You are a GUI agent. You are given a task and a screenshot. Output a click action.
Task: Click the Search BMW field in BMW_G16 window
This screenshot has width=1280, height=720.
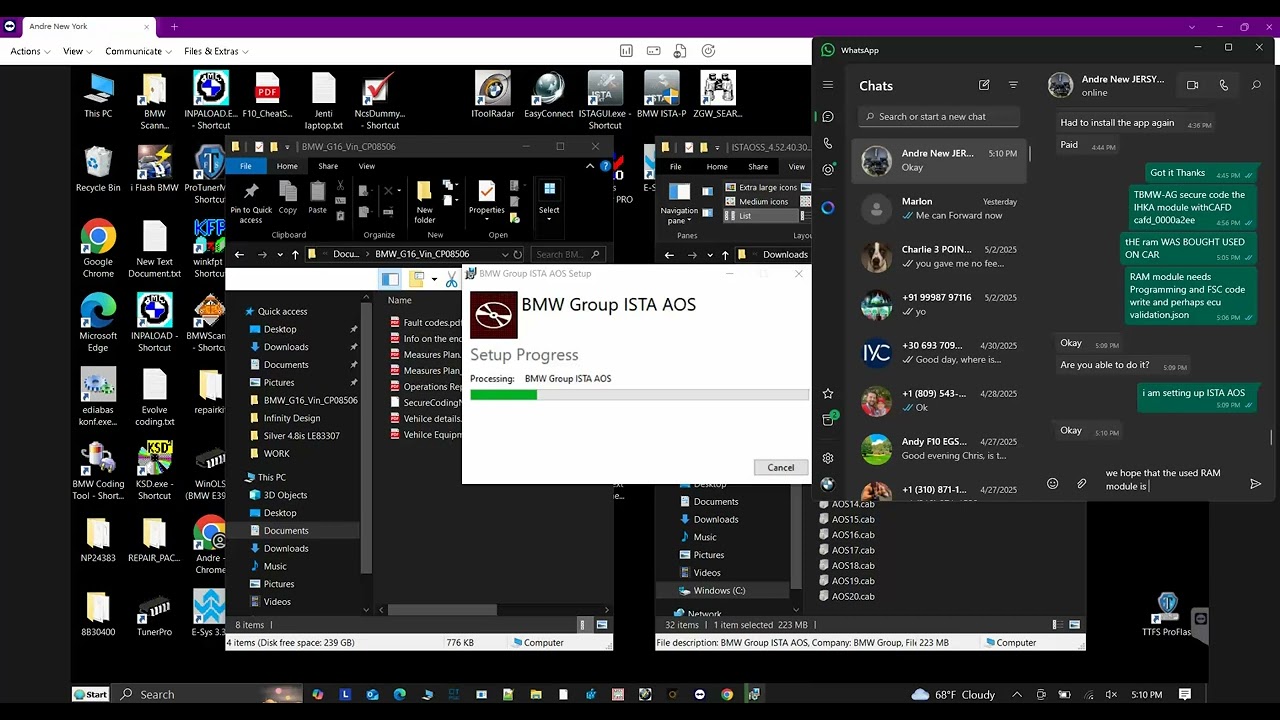pyautogui.click(x=567, y=254)
